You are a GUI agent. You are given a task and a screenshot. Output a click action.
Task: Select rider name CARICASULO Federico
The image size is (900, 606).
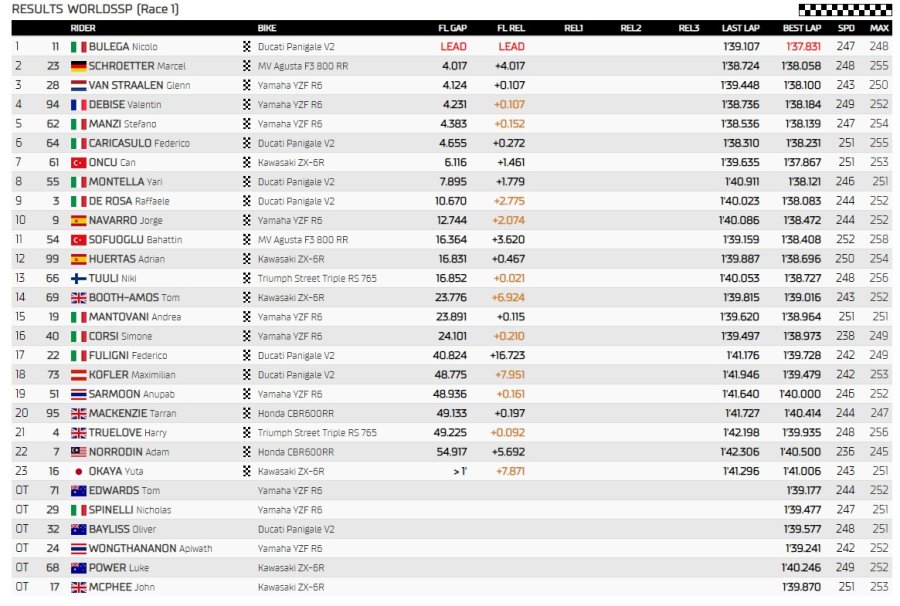point(139,143)
